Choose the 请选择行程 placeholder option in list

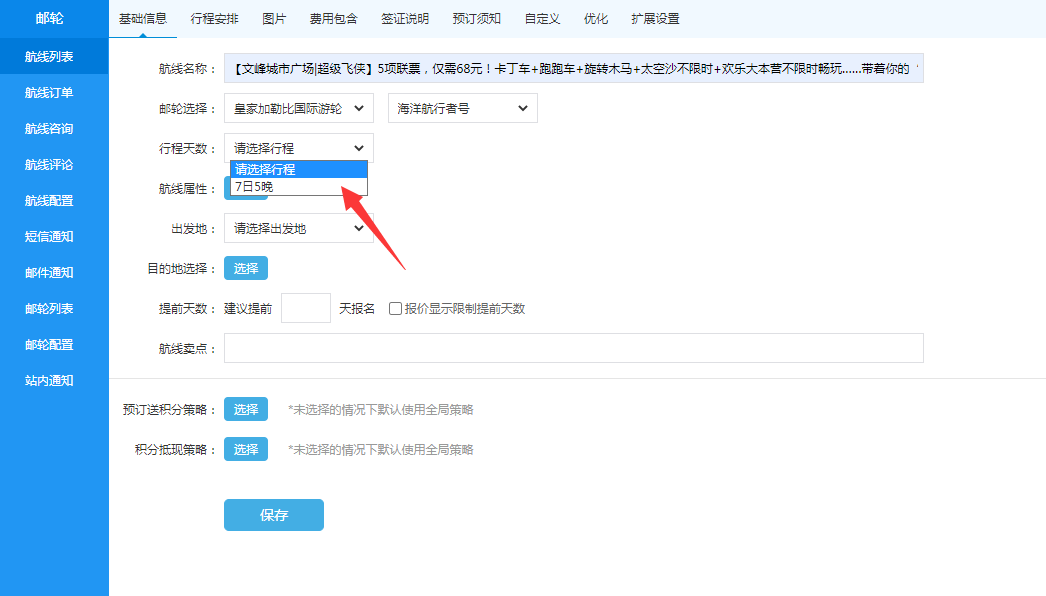click(x=298, y=169)
